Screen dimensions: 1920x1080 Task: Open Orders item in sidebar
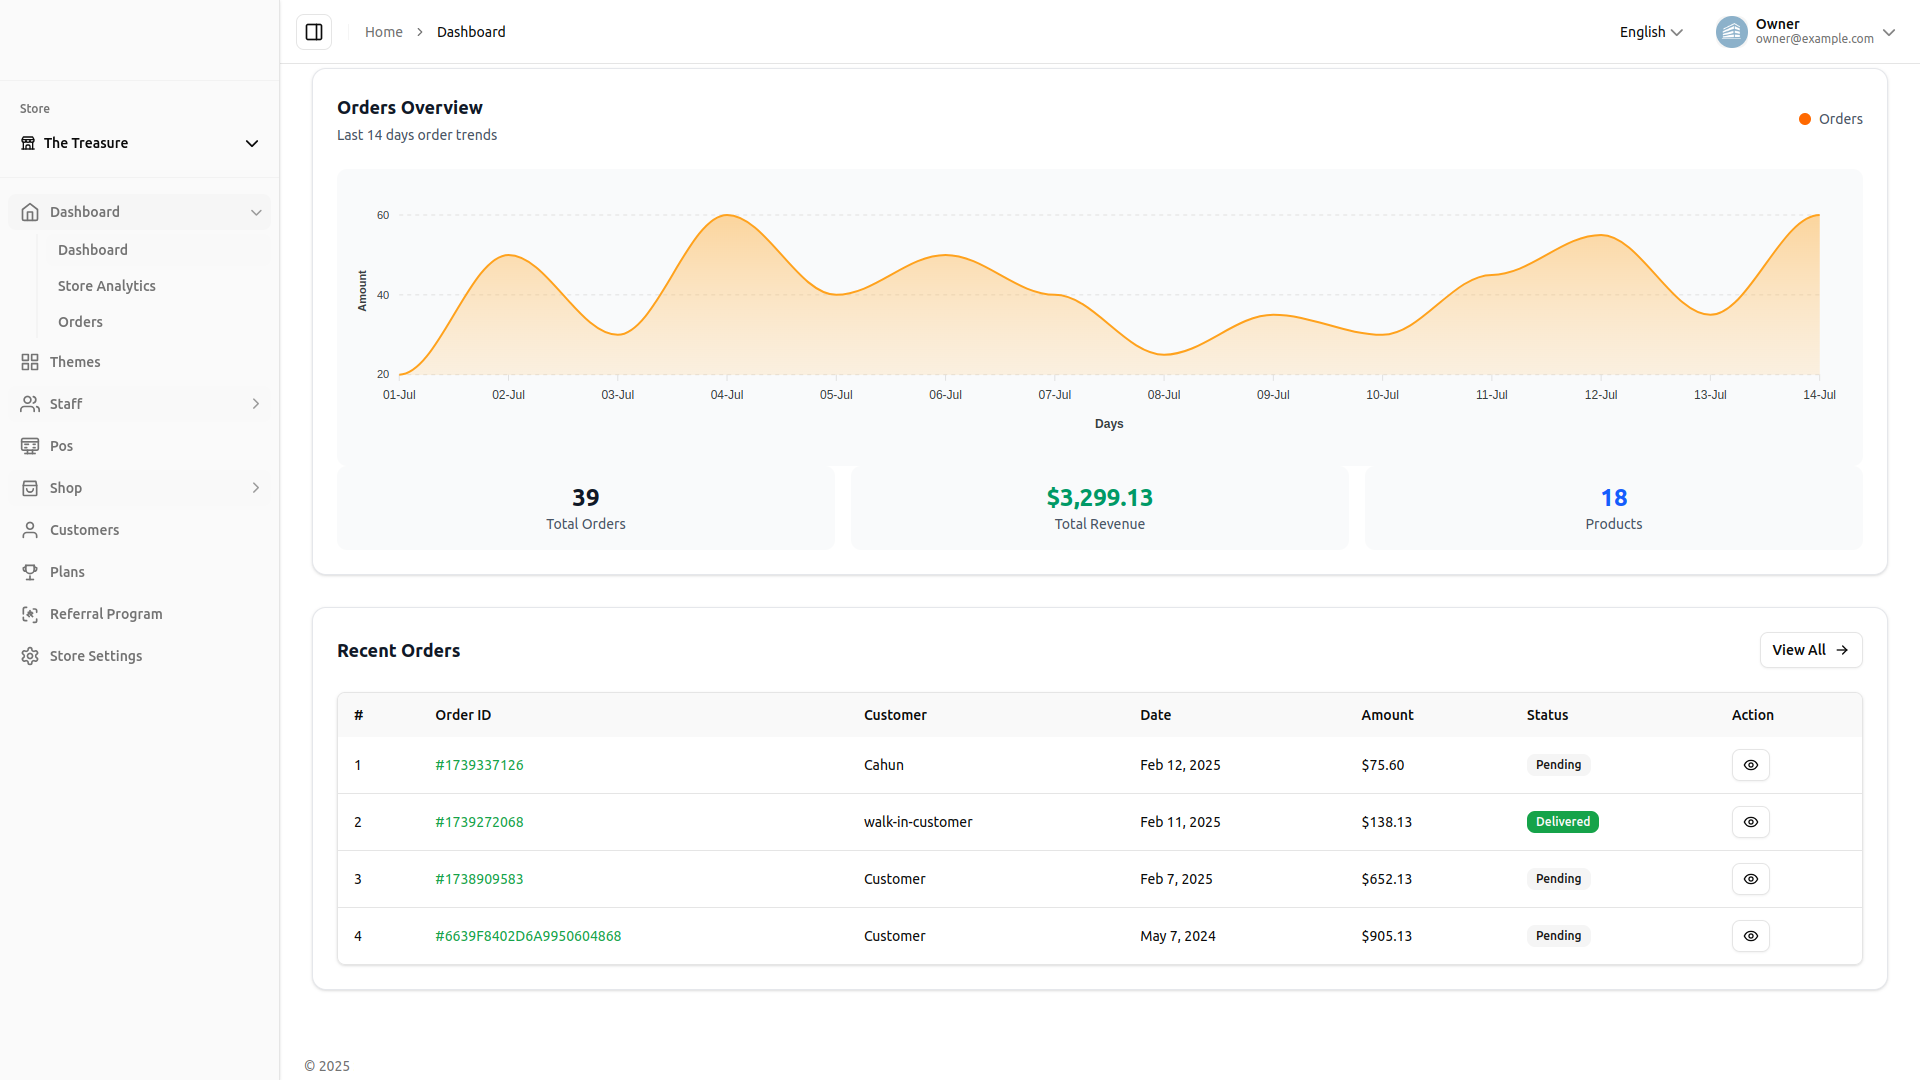80,322
